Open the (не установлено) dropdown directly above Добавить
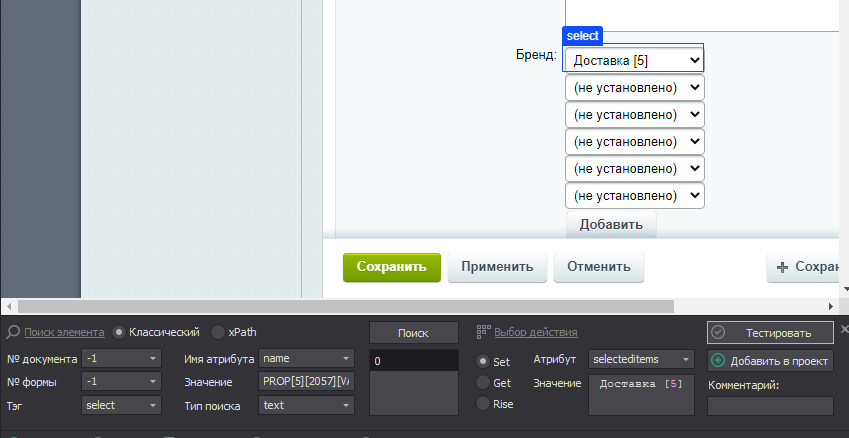The image size is (849, 438). (x=635, y=195)
